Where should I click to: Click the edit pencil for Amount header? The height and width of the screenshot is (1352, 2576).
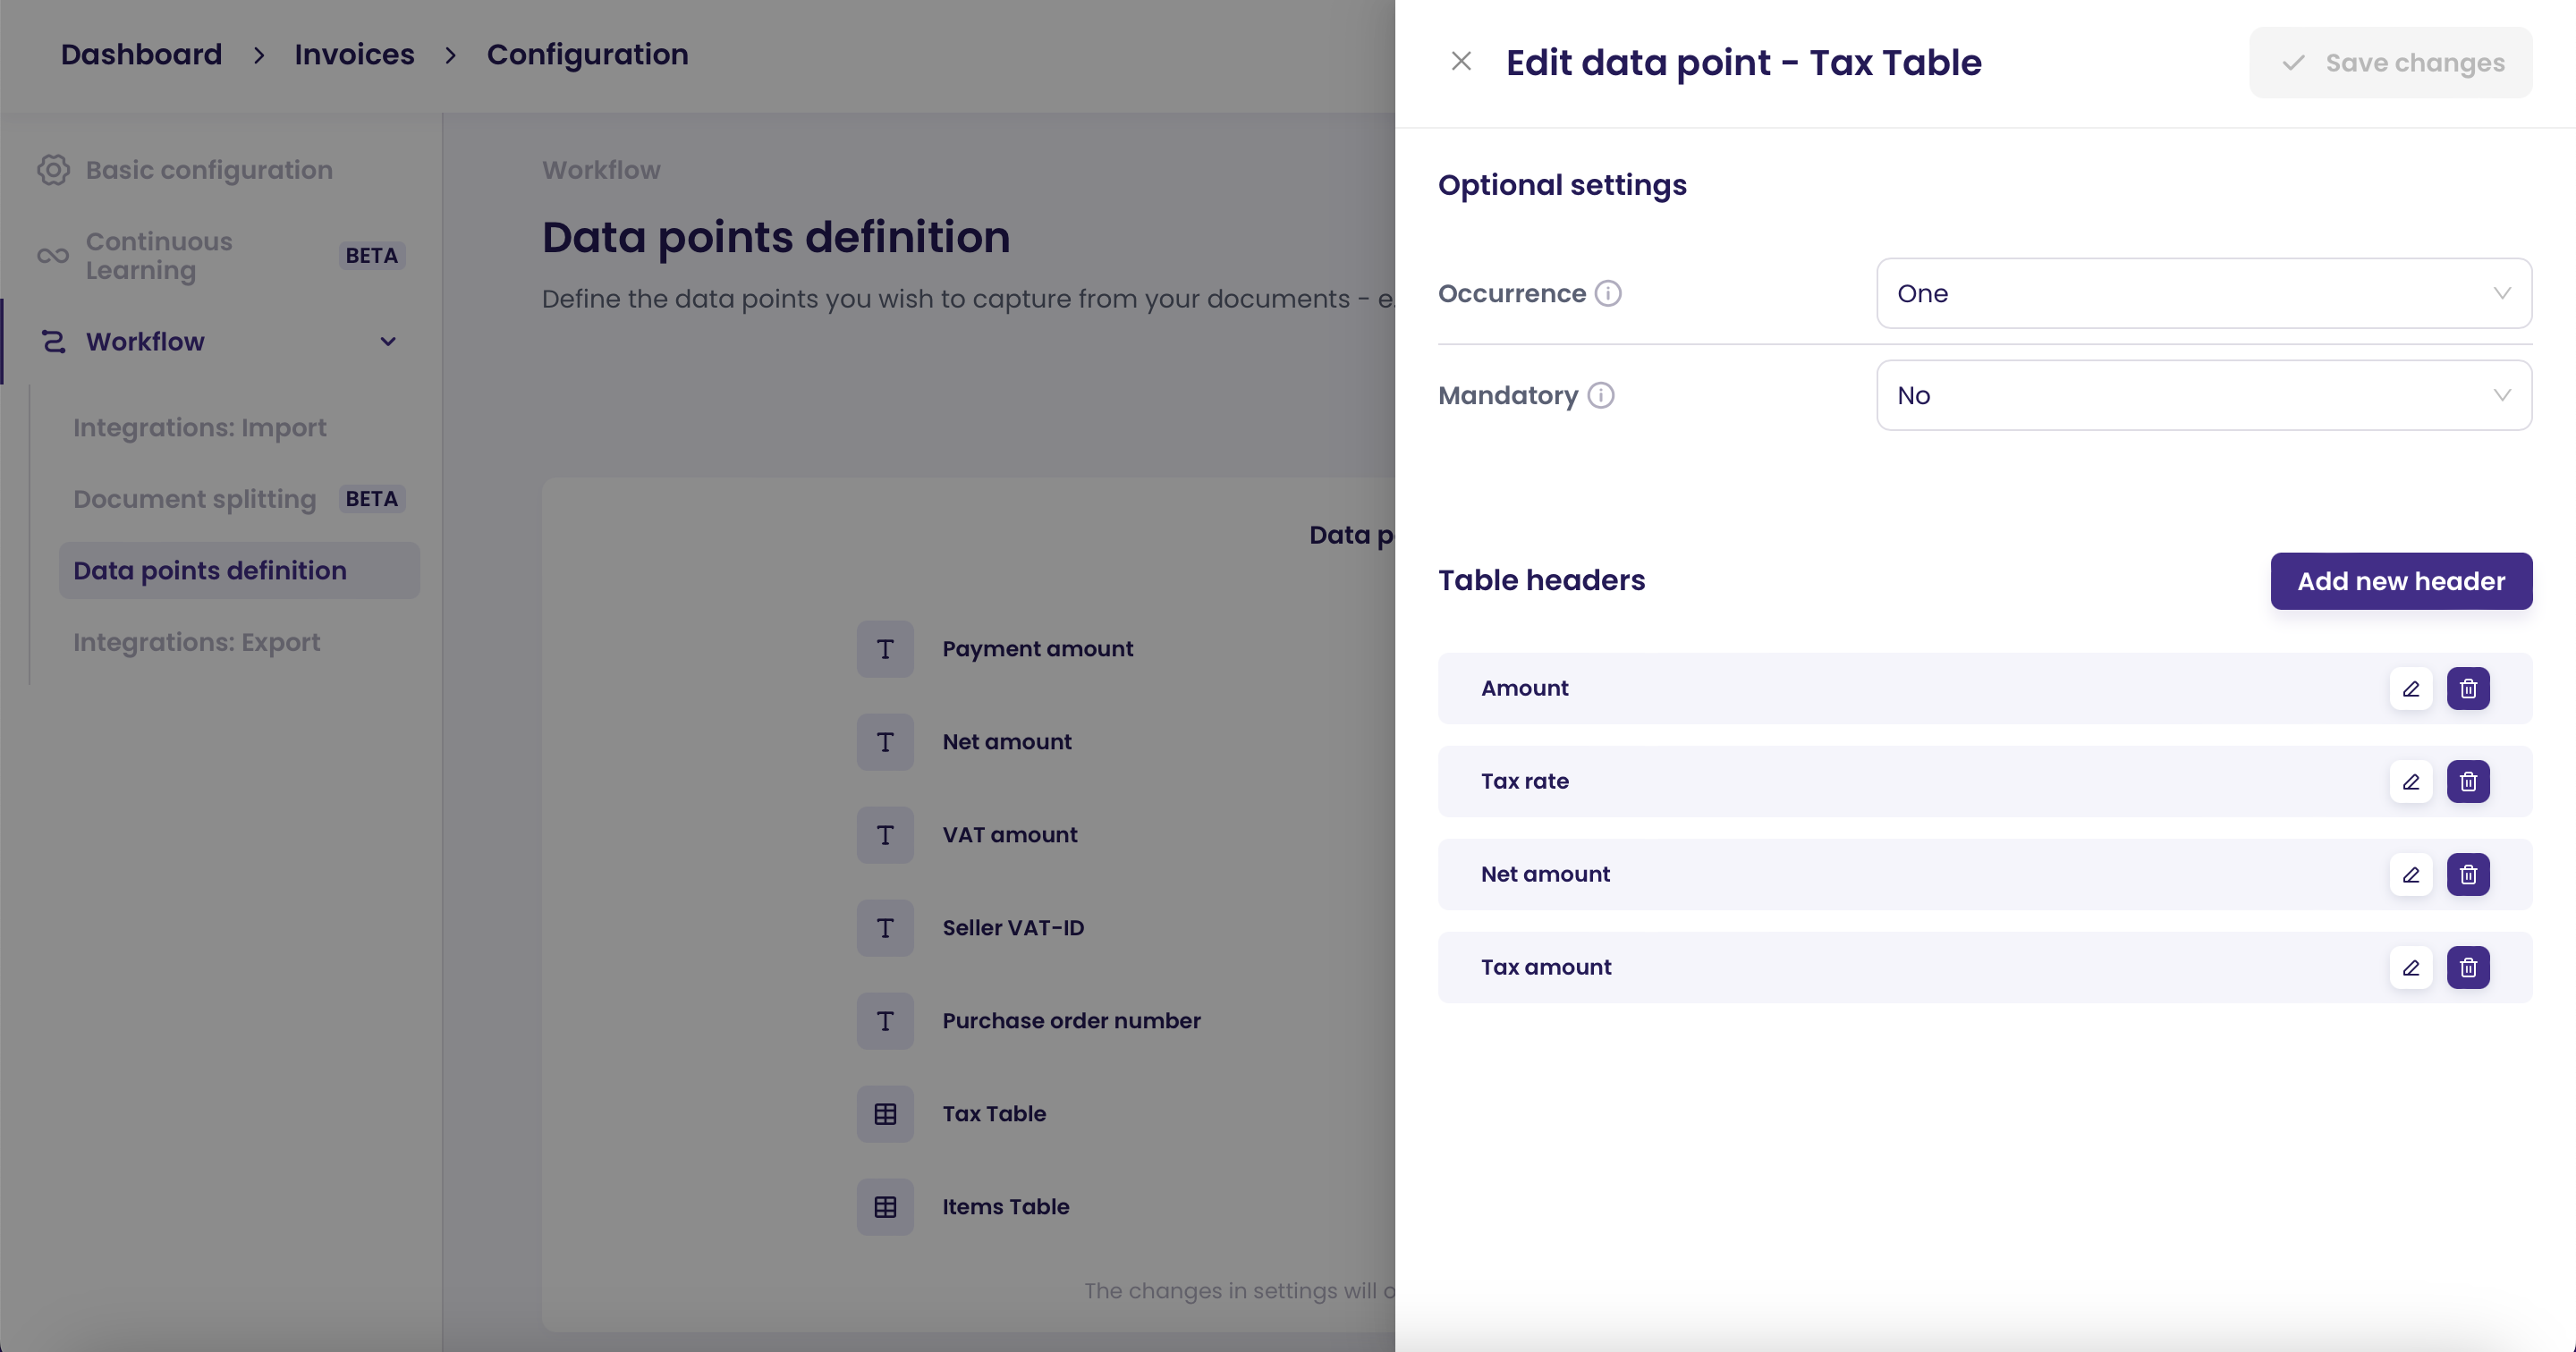click(x=2410, y=689)
